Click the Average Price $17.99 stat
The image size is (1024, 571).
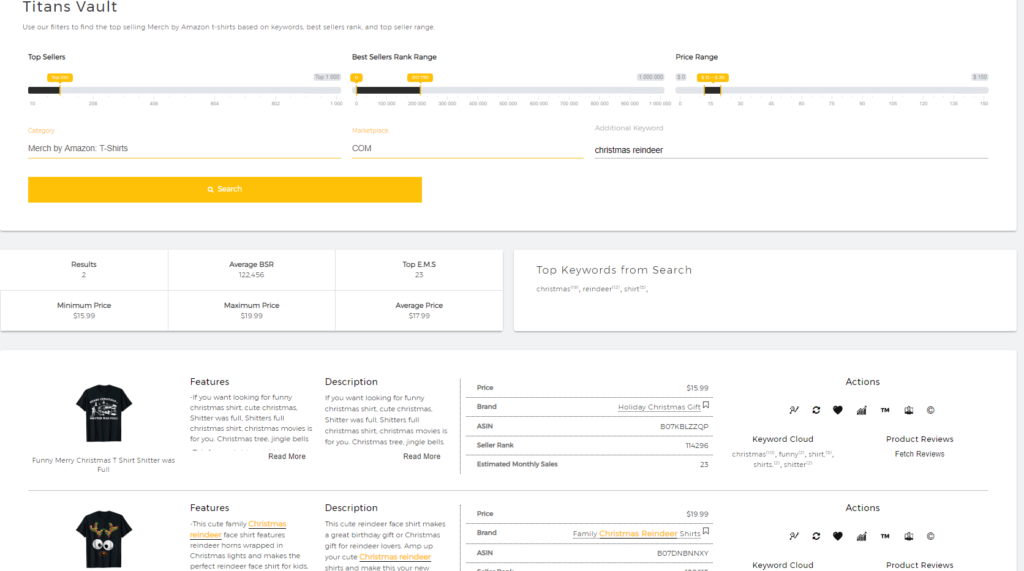point(419,310)
